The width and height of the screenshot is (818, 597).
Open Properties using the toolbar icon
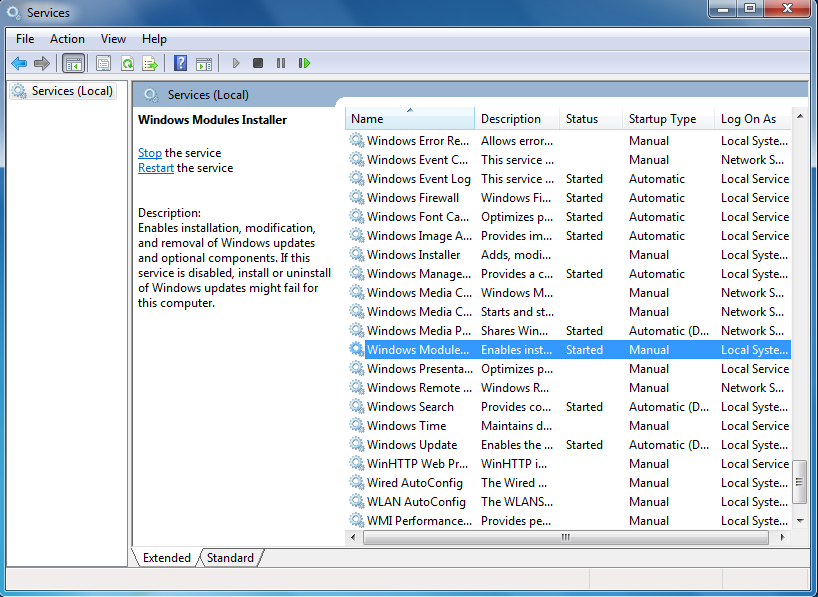click(x=103, y=63)
